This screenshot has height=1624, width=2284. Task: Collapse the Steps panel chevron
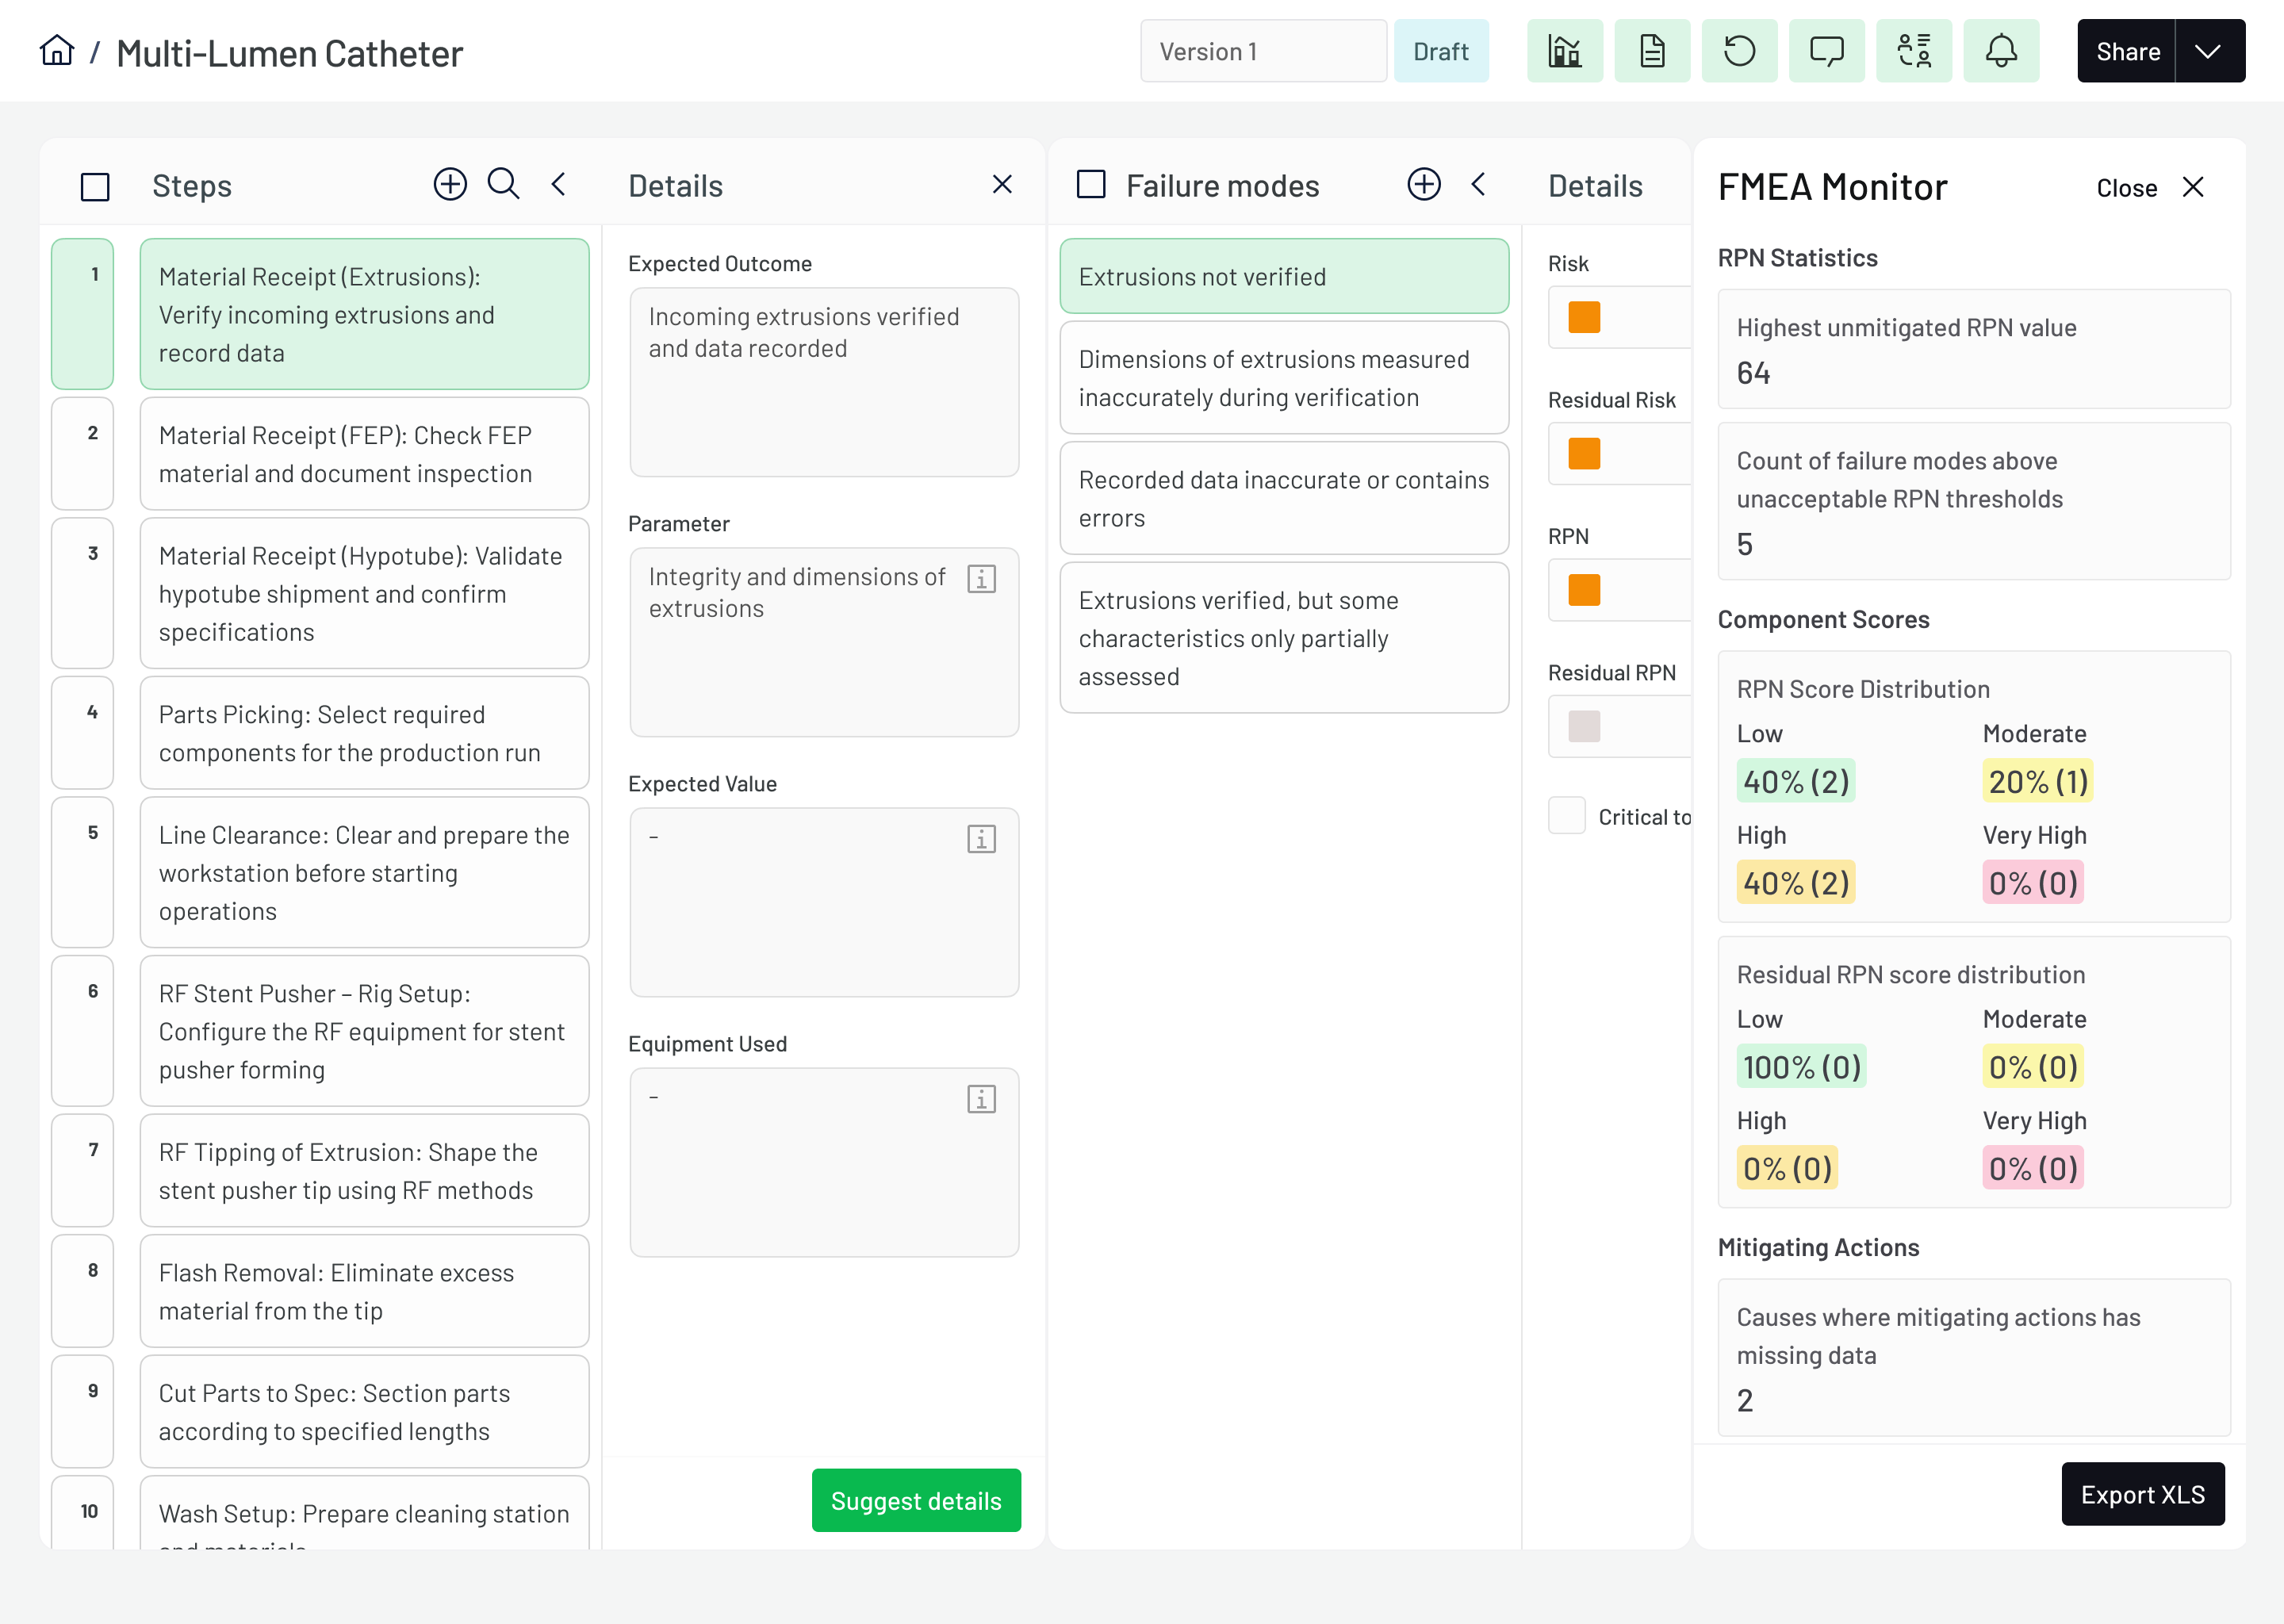coord(559,184)
